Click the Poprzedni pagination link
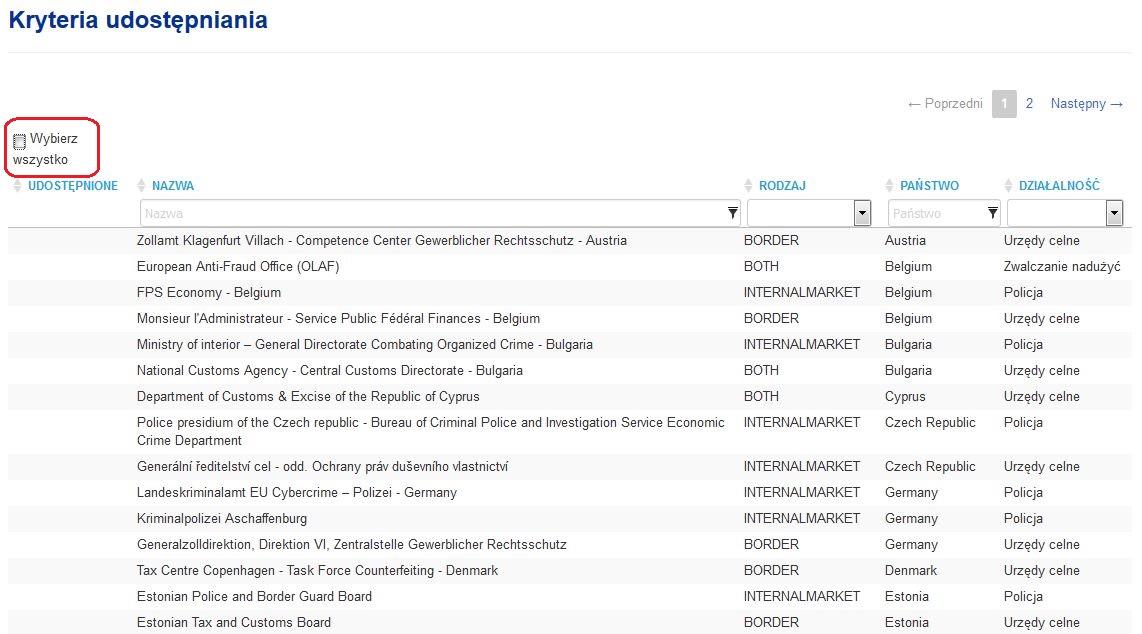1142x634 pixels. 945,103
